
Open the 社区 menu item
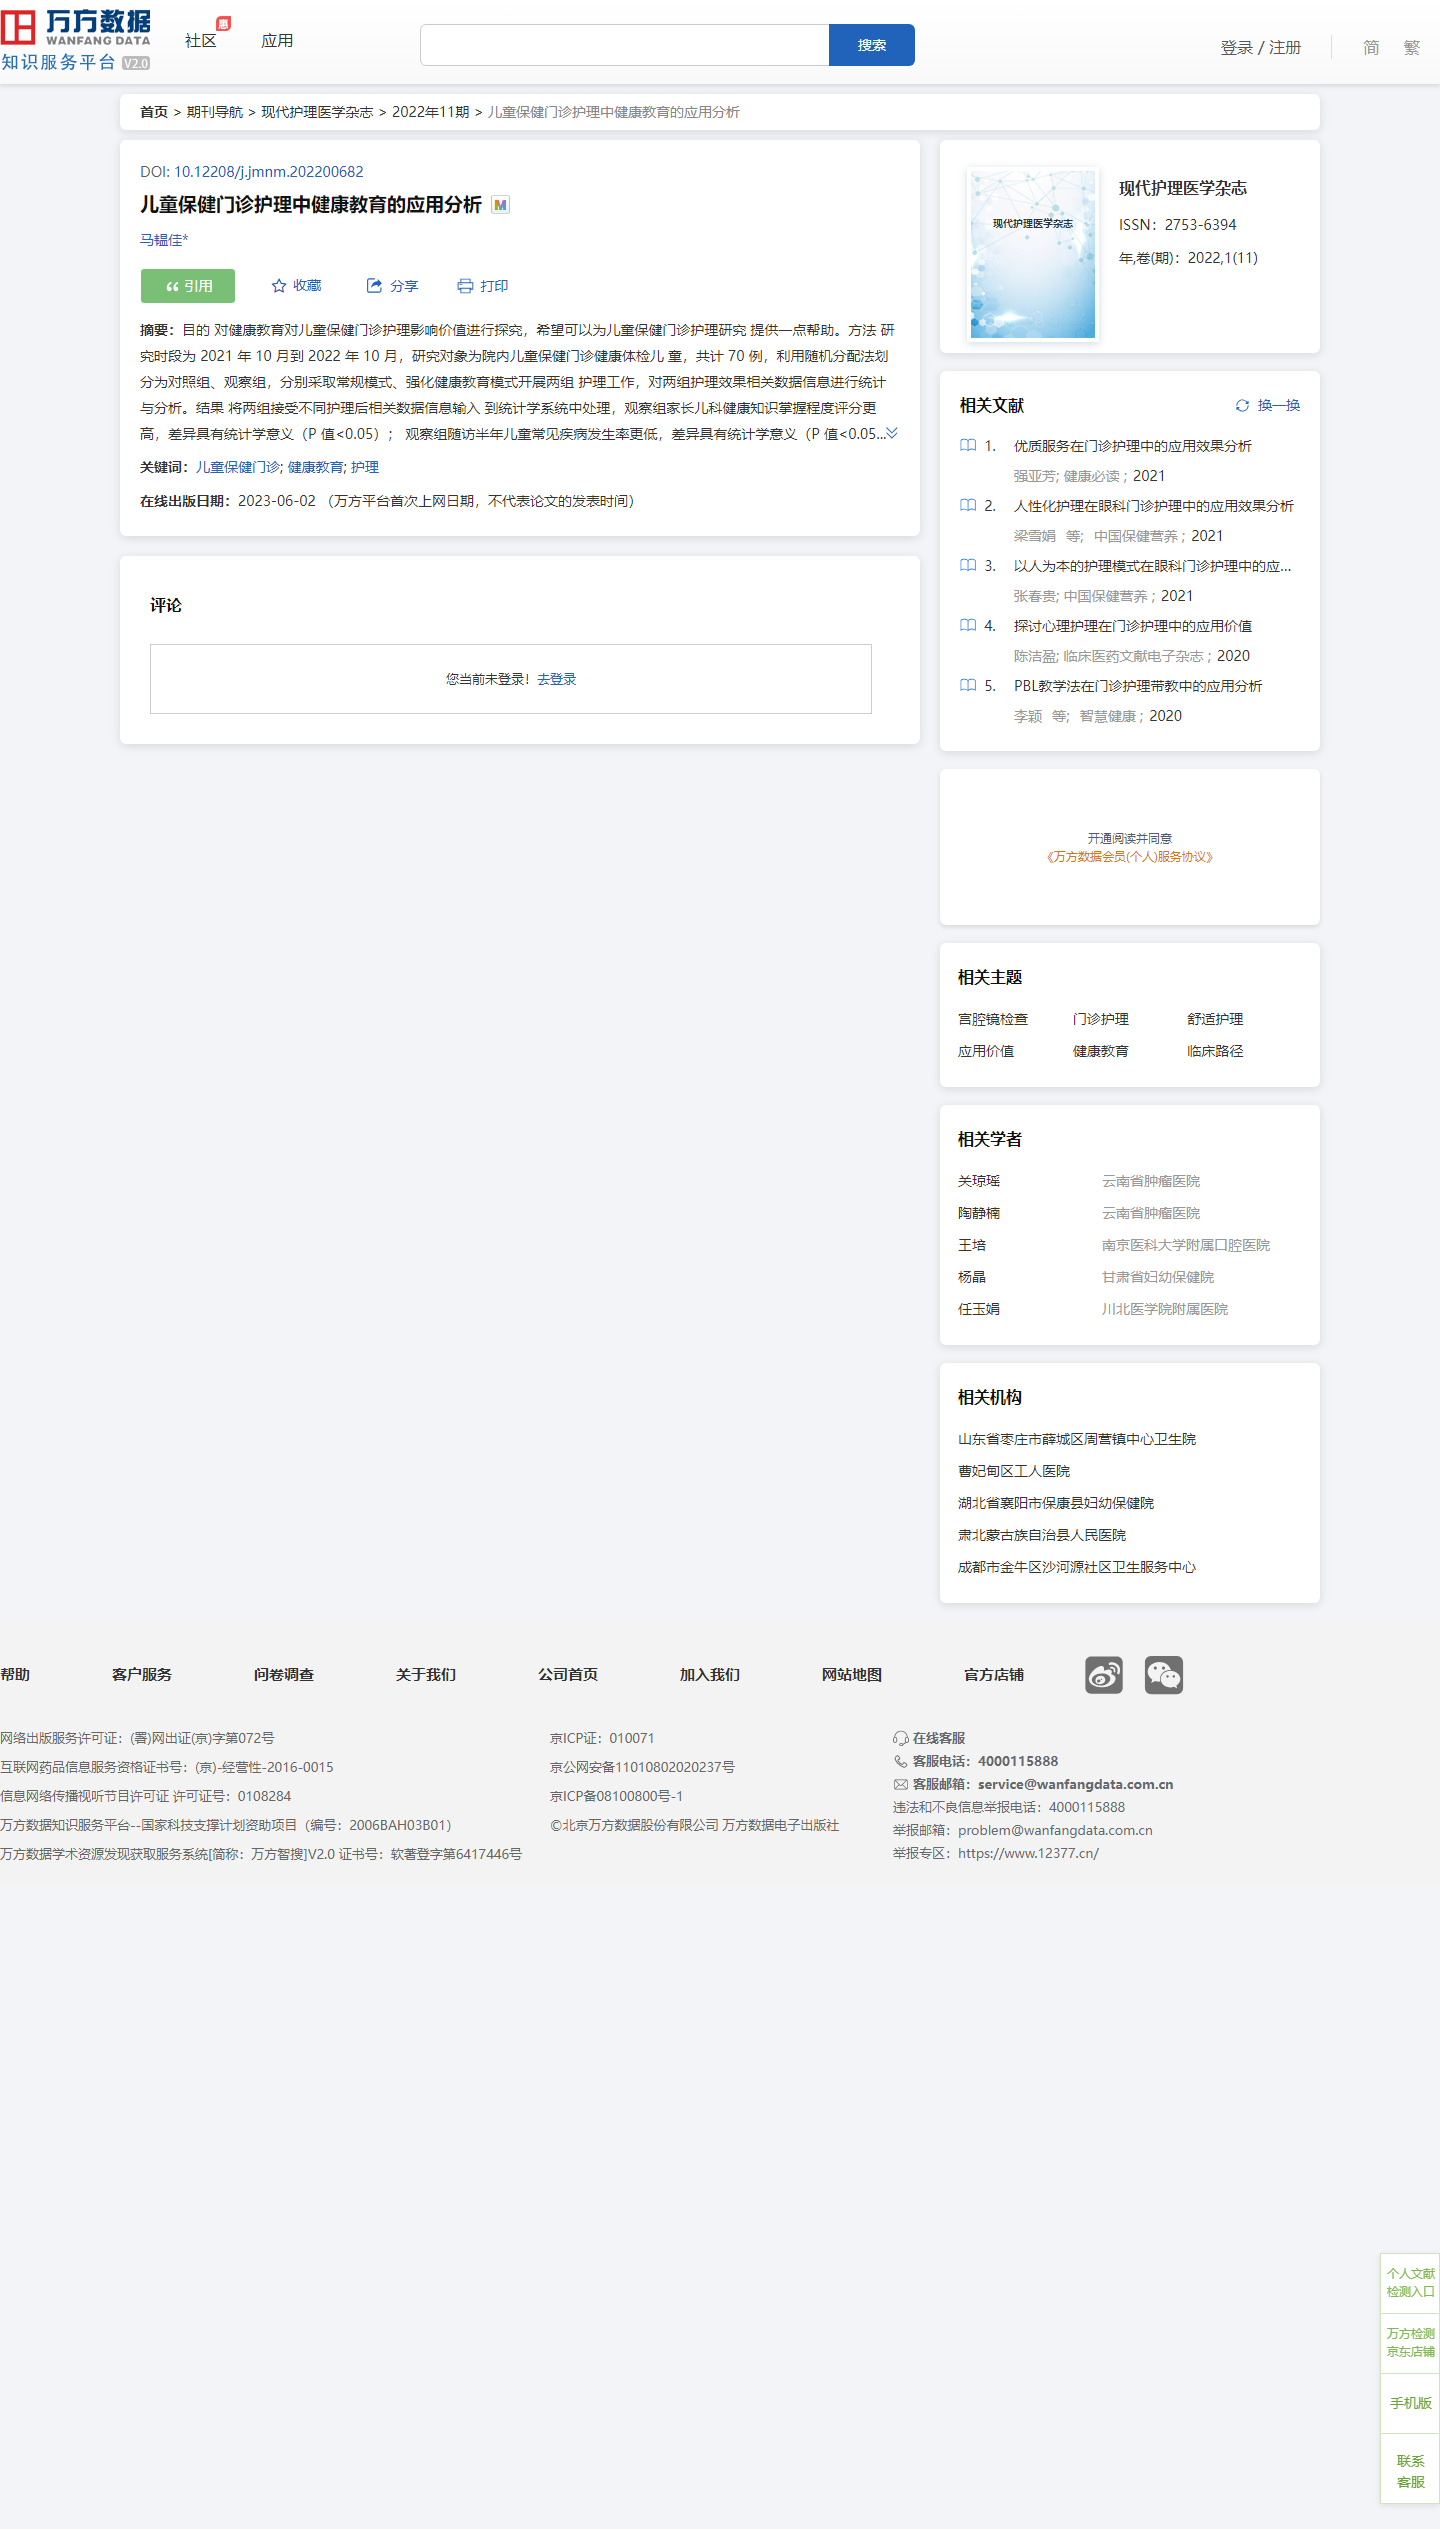[x=201, y=41]
